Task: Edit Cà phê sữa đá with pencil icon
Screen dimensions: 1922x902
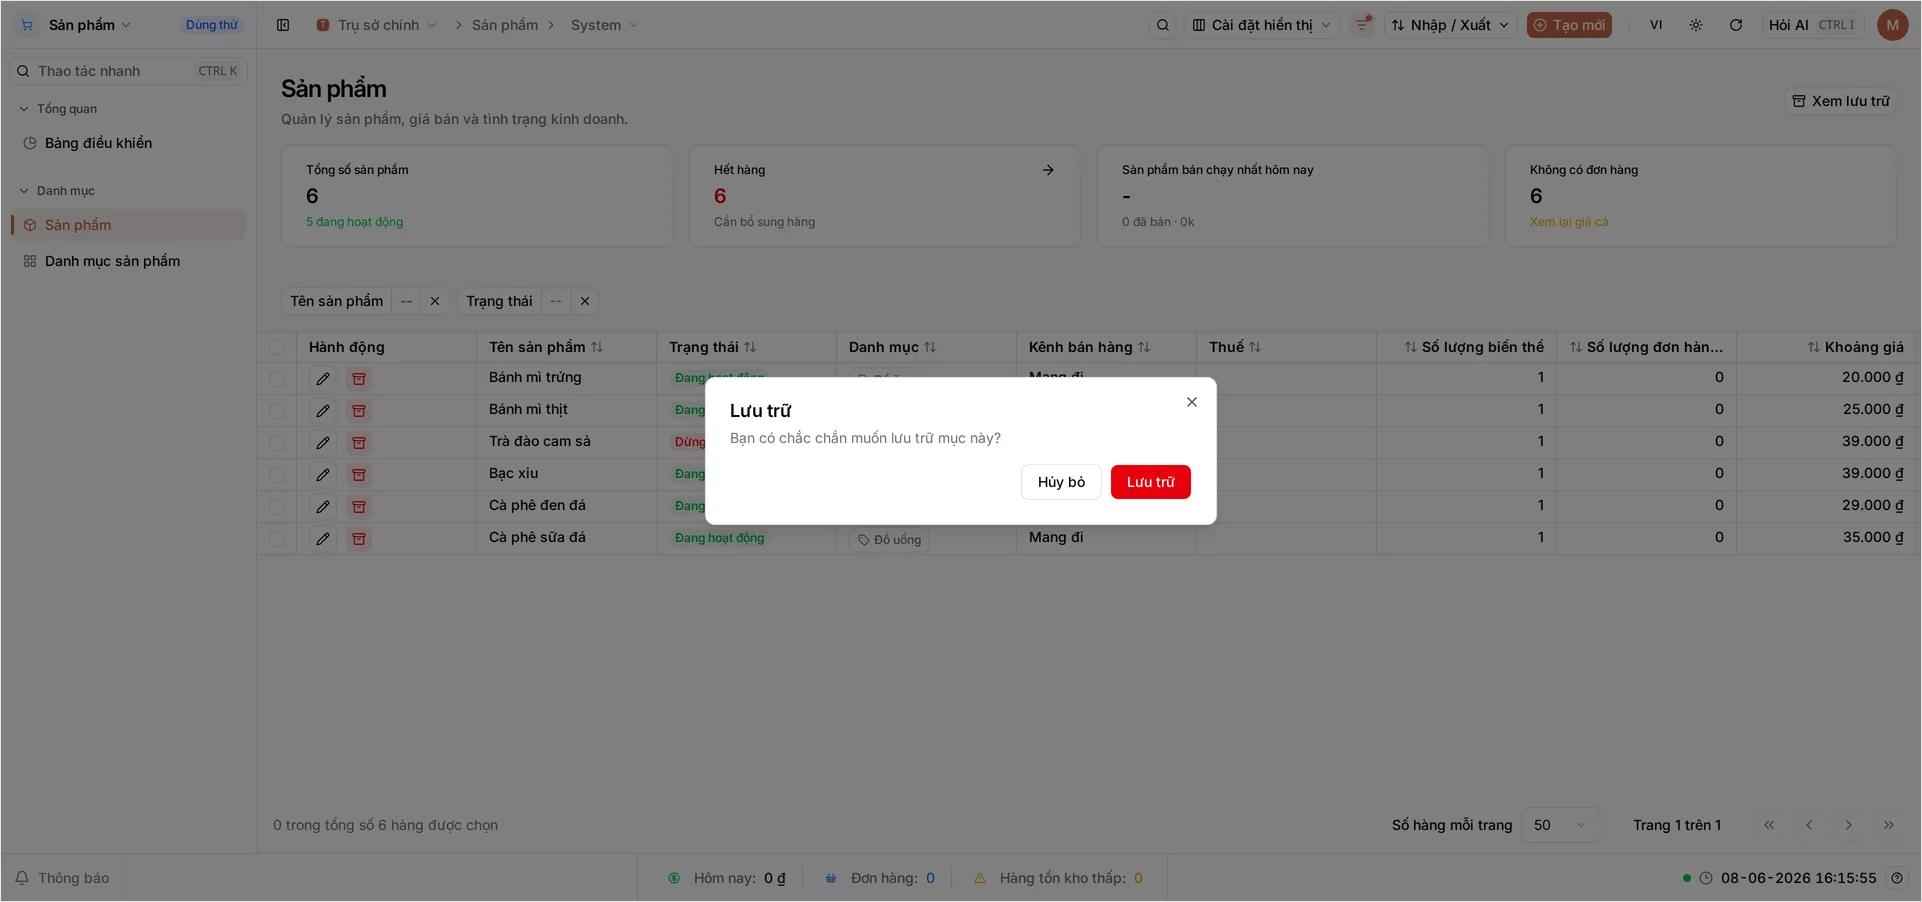Action: click(x=323, y=539)
